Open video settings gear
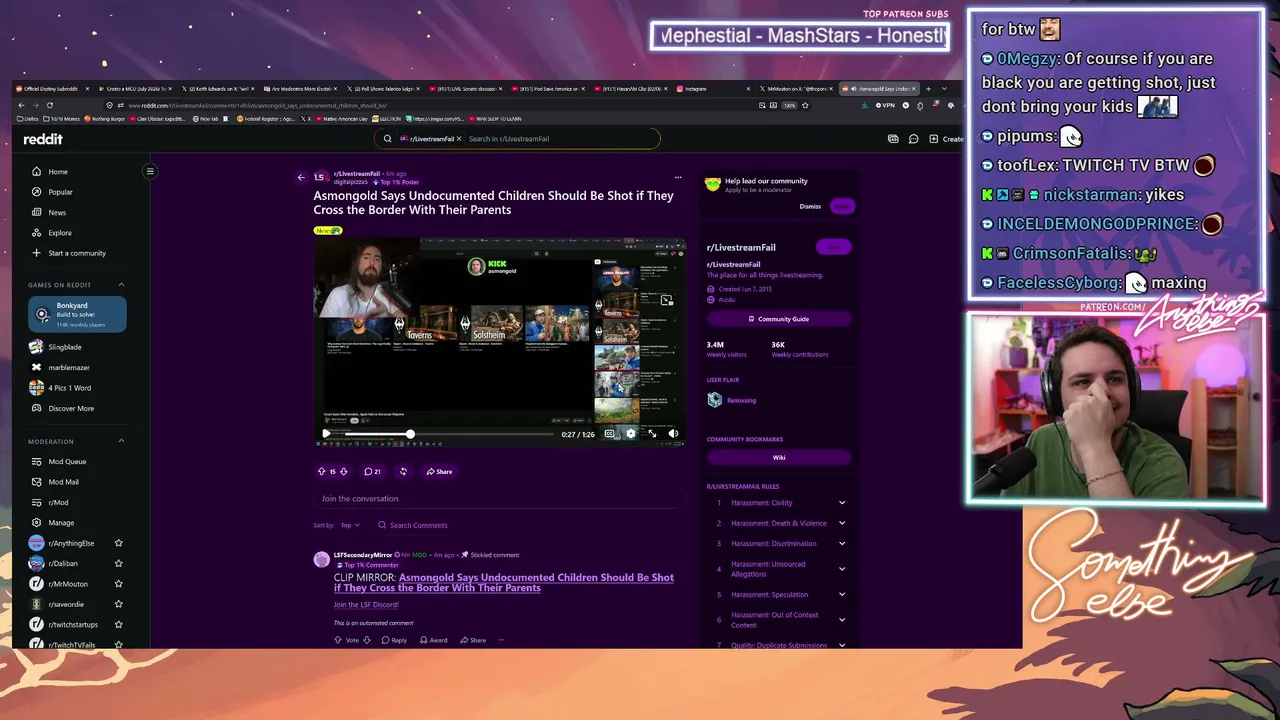 [x=630, y=434]
